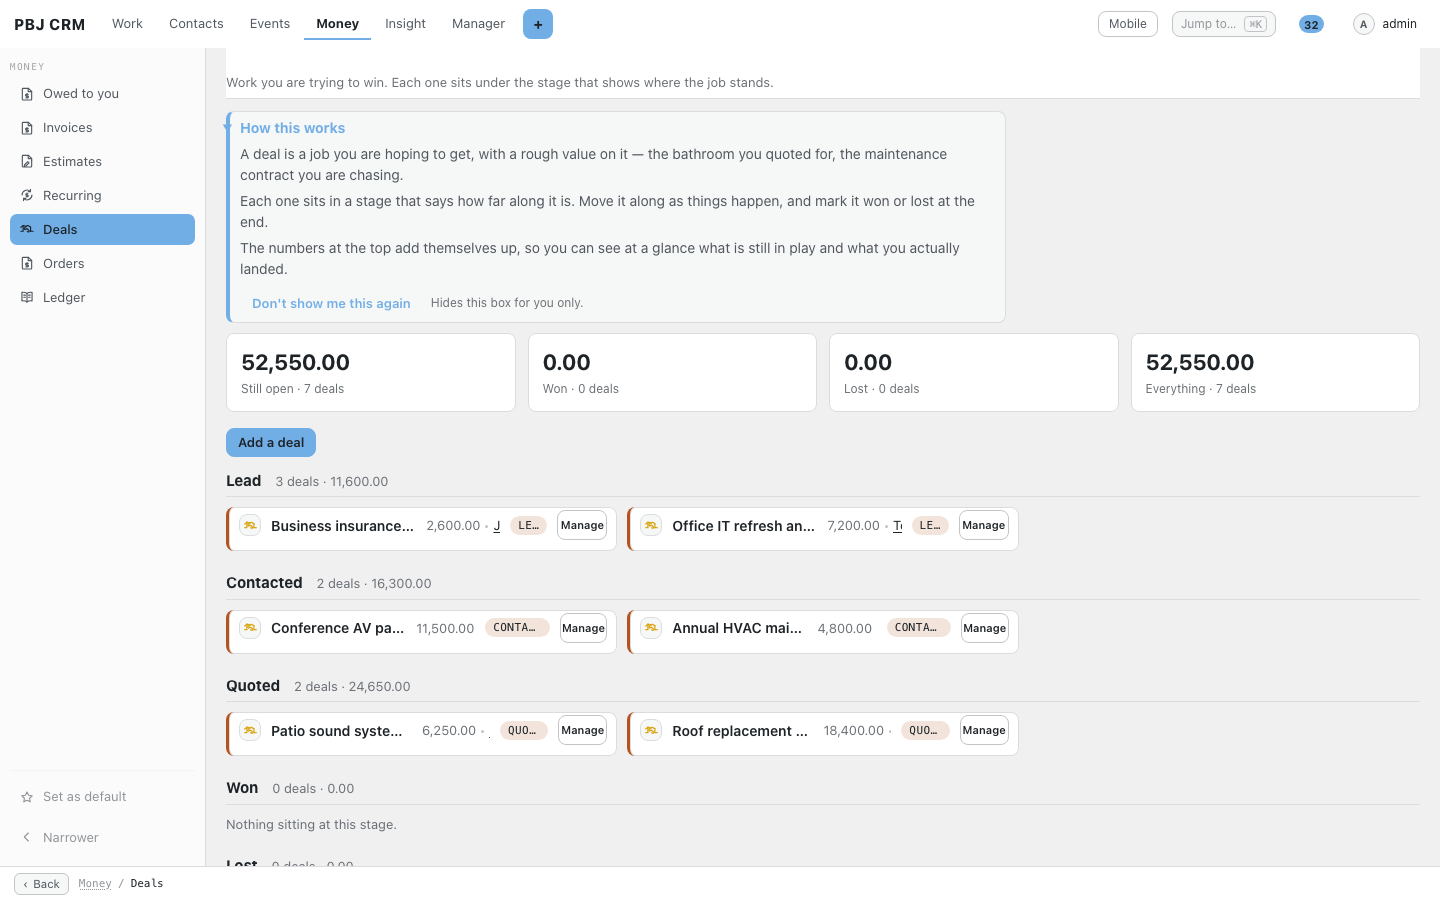Click the star icon beside Set as default
The height and width of the screenshot is (900, 1440).
[27, 797]
